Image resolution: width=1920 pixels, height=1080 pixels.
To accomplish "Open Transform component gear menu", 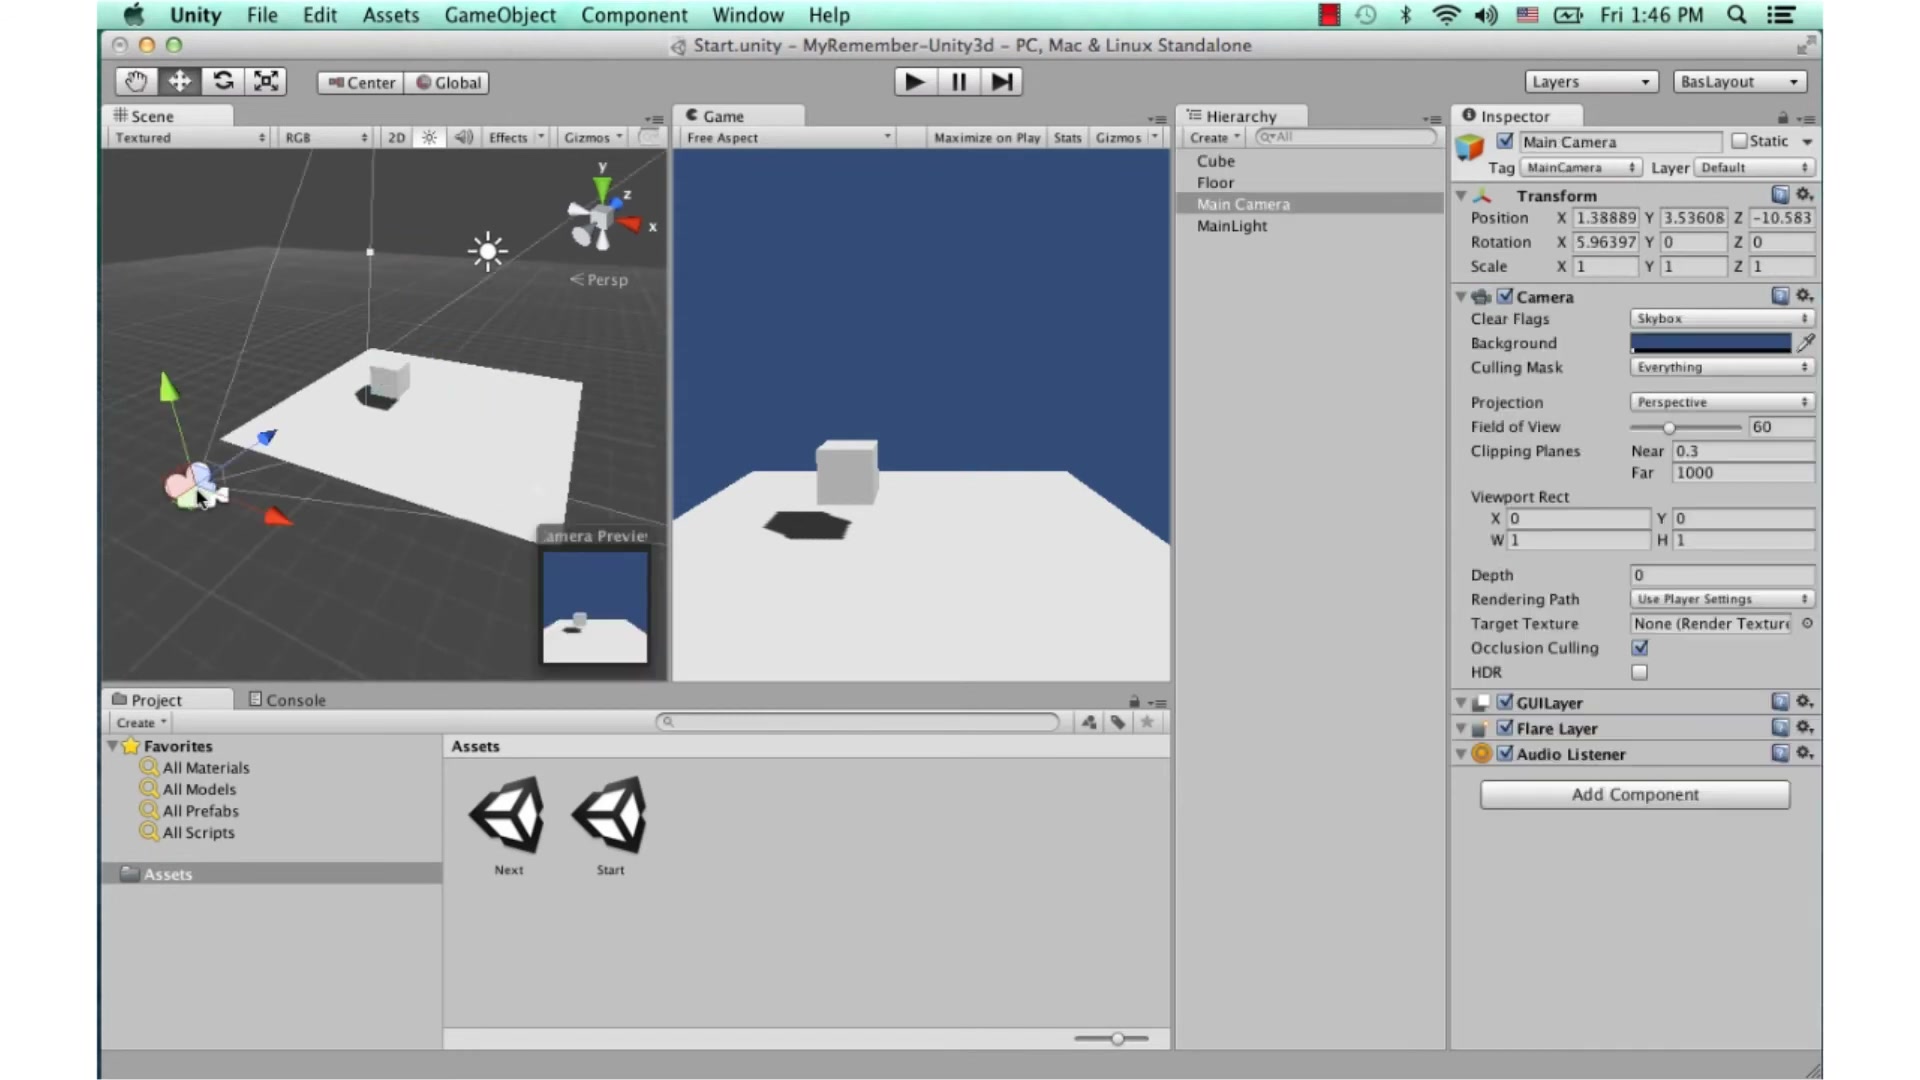I will pos(1804,195).
